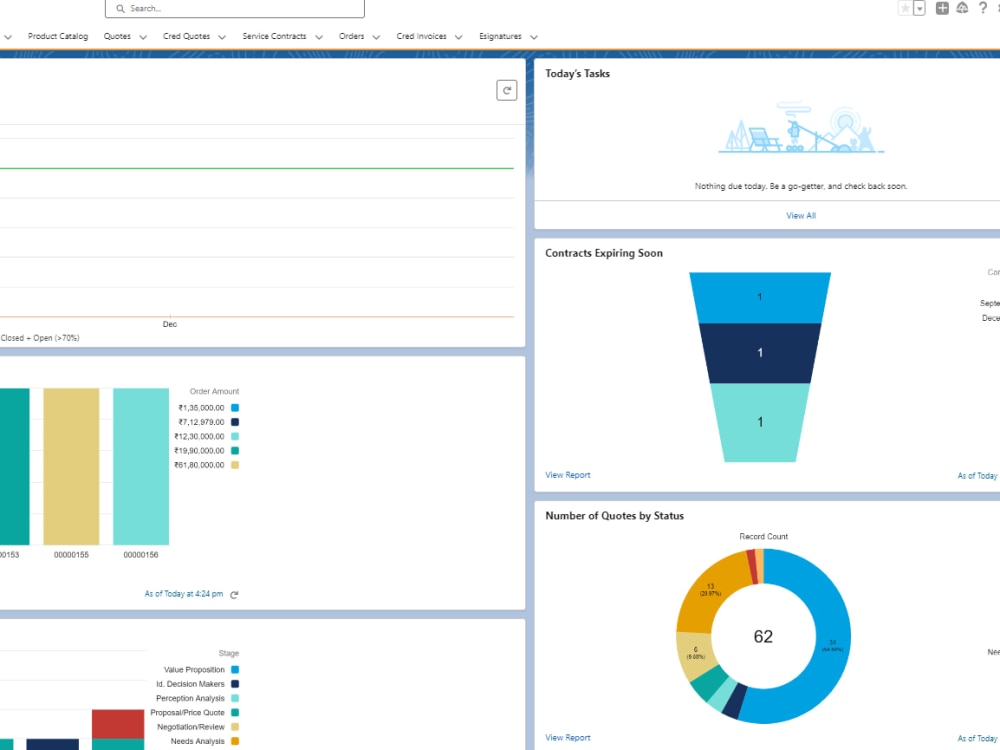Click the Number of Quotes by Status heading

click(x=614, y=516)
